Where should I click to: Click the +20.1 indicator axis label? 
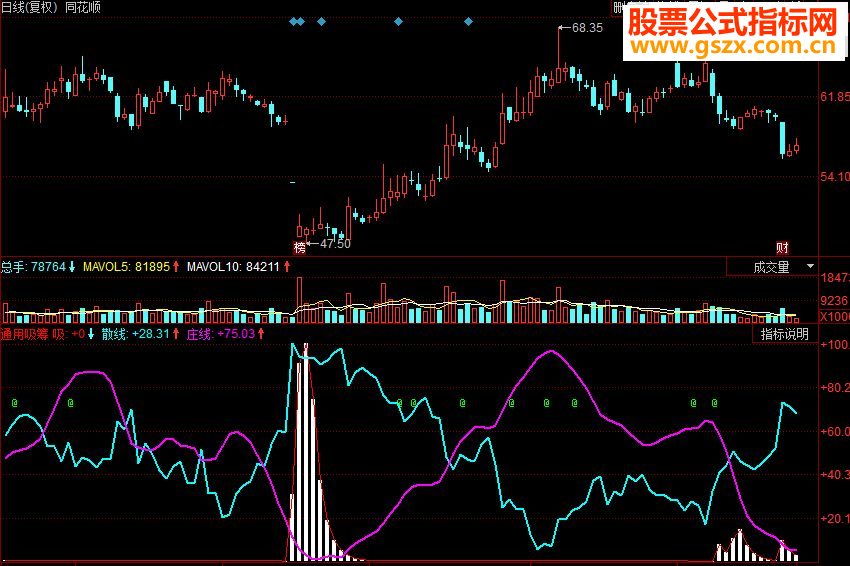(x=835, y=519)
